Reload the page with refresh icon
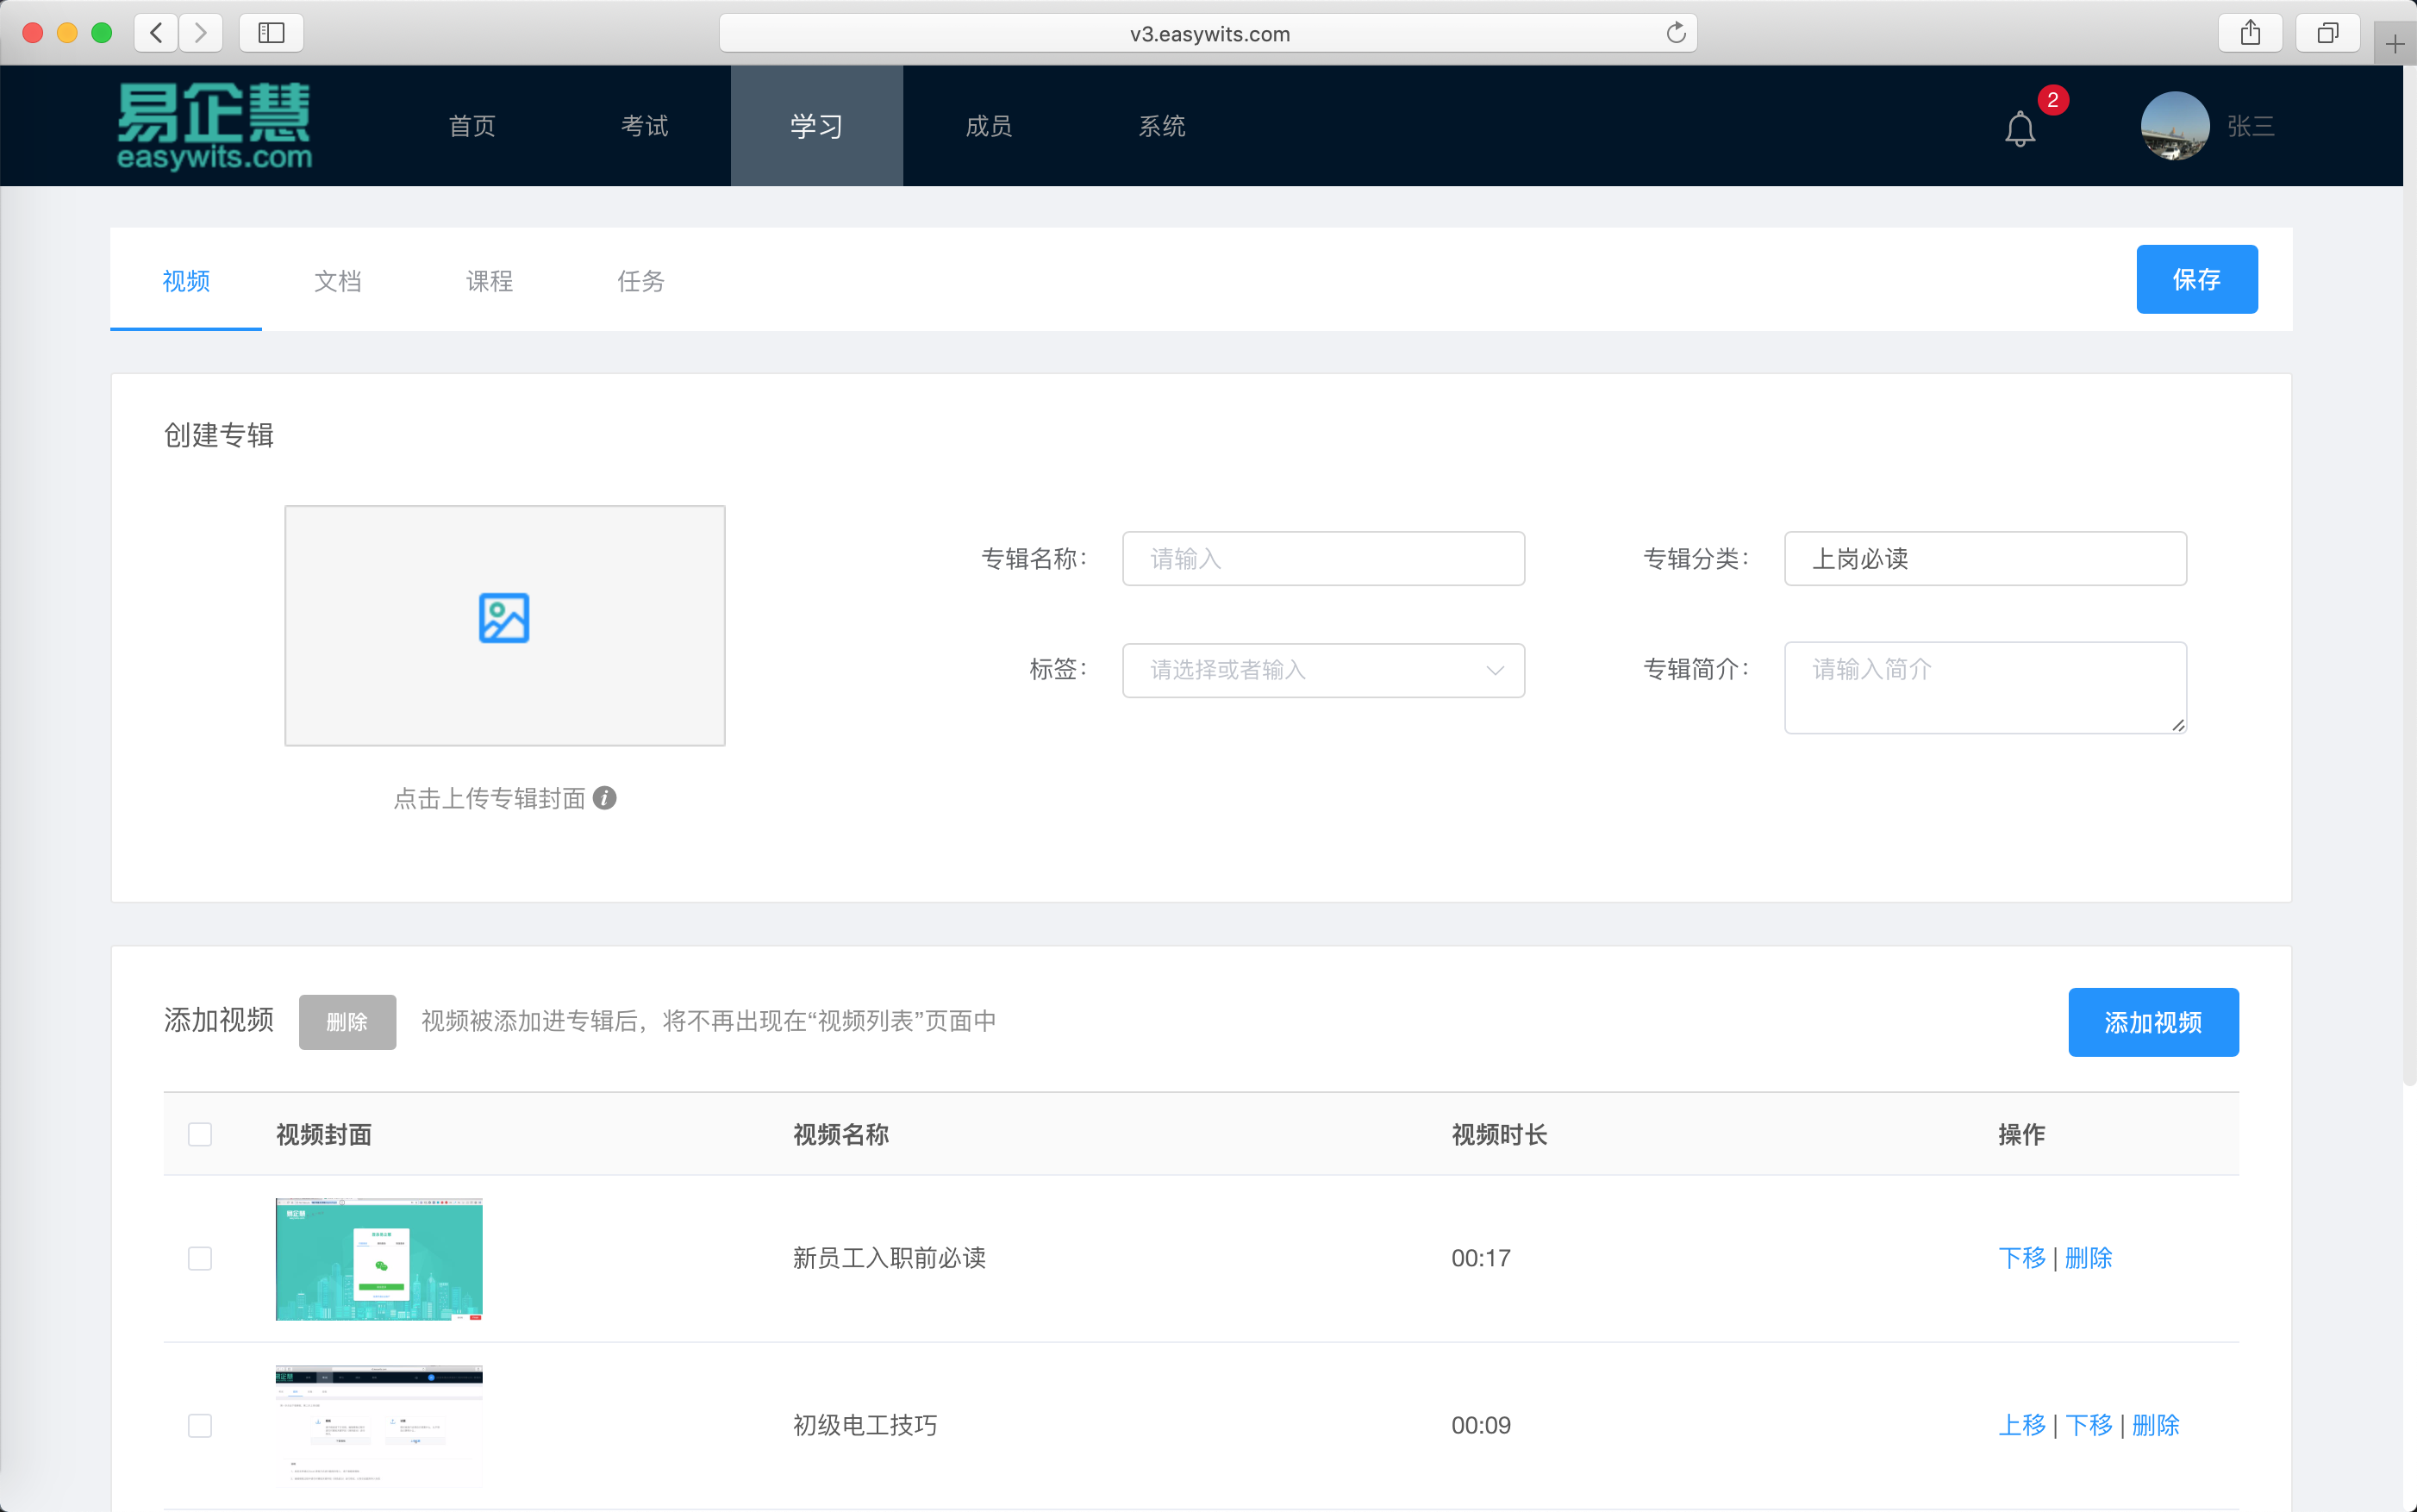This screenshot has width=2417, height=1512. [x=1676, y=33]
